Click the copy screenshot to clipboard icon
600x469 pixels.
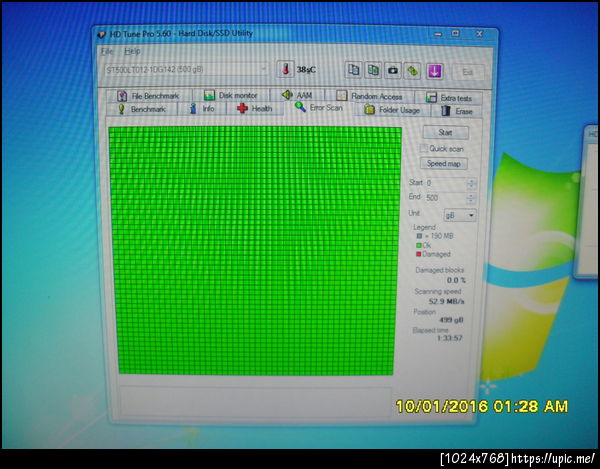pyautogui.click(x=373, y=70)
